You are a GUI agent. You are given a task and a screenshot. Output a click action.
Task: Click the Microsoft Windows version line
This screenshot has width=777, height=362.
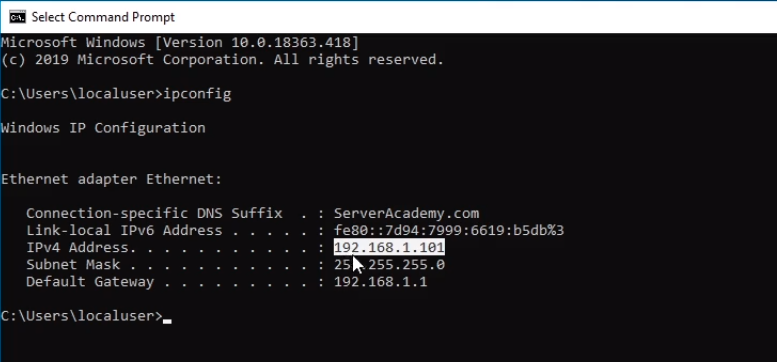pos(179,43)
